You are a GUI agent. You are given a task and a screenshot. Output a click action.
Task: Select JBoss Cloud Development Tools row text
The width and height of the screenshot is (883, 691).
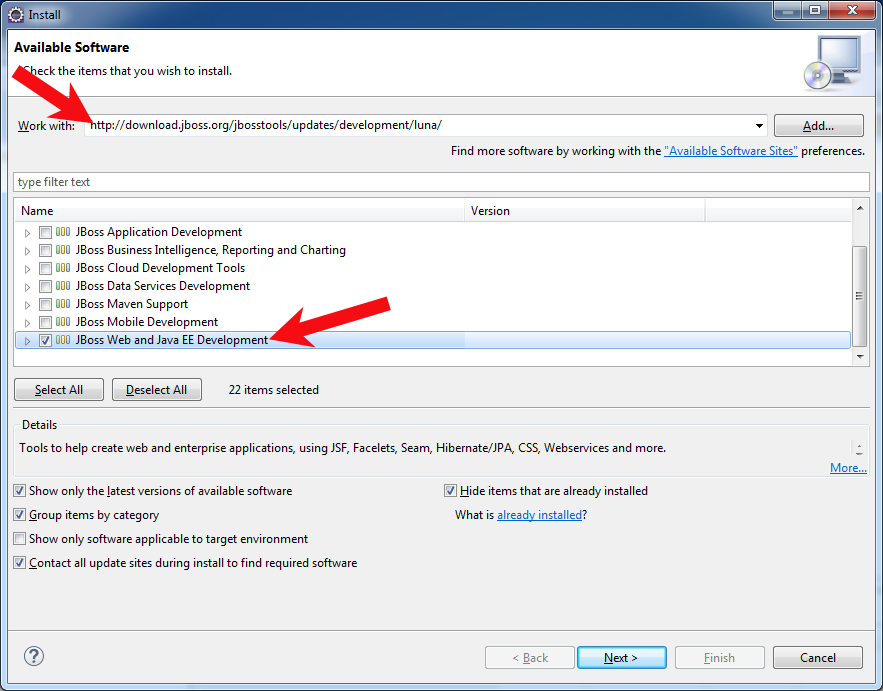(x=160, y=268)
